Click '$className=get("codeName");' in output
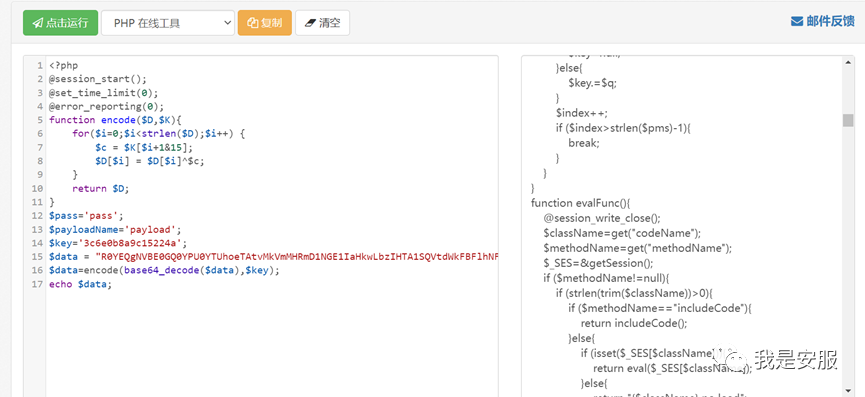Screen dimensions: 865x397 622,233
